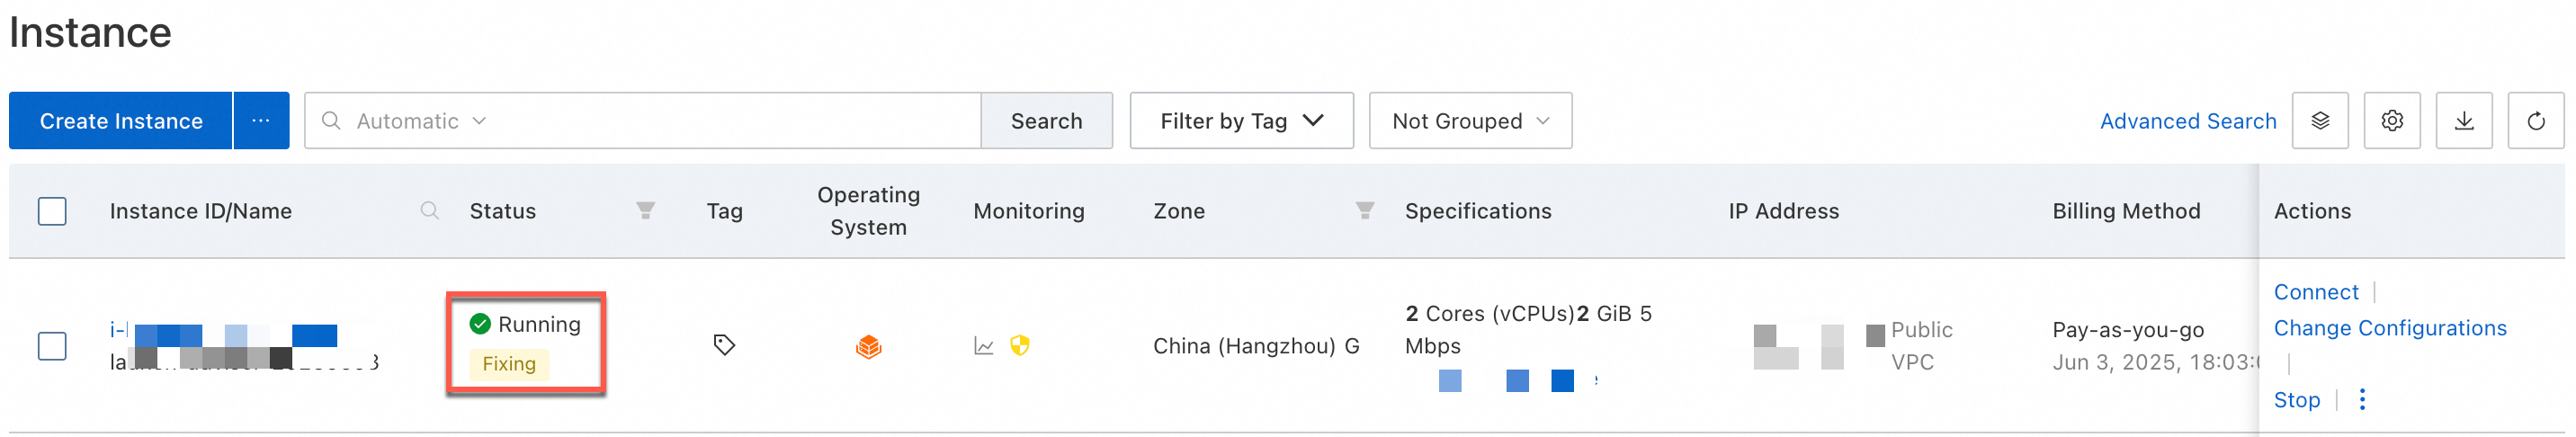The width and height of the screenshot is (2576, 437).
Task: Select the instance row checkbox
Action: (52, 346)
